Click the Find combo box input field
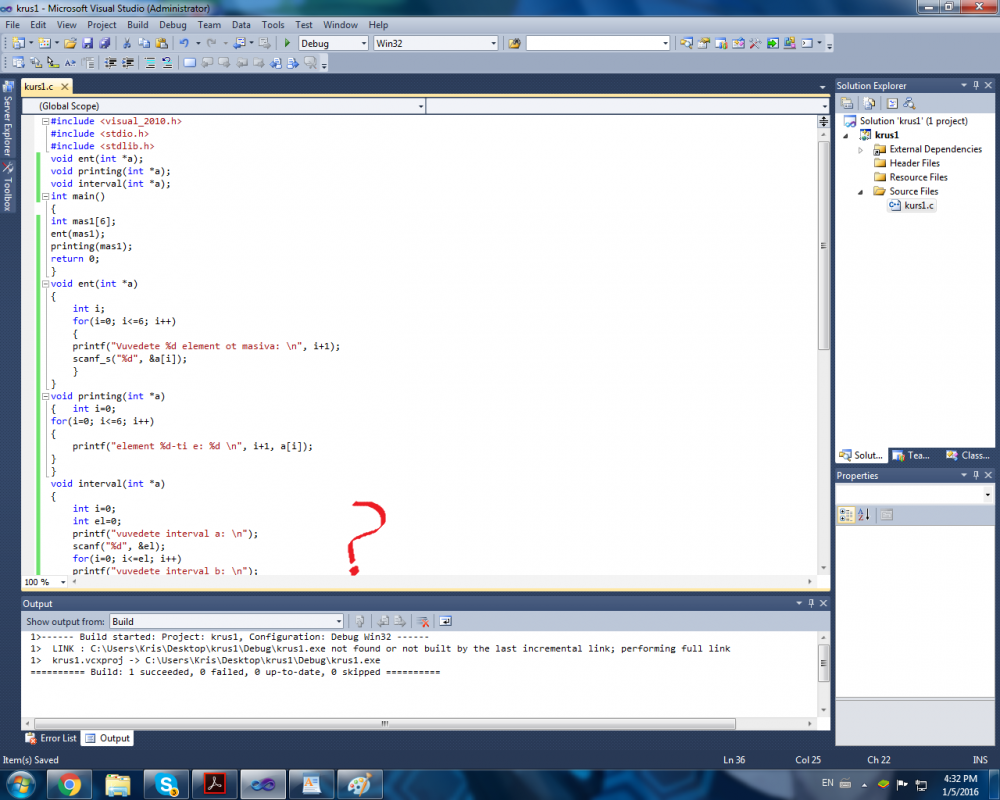Image resolution: width=1000 pixels, height=800 pixels. 593,43
